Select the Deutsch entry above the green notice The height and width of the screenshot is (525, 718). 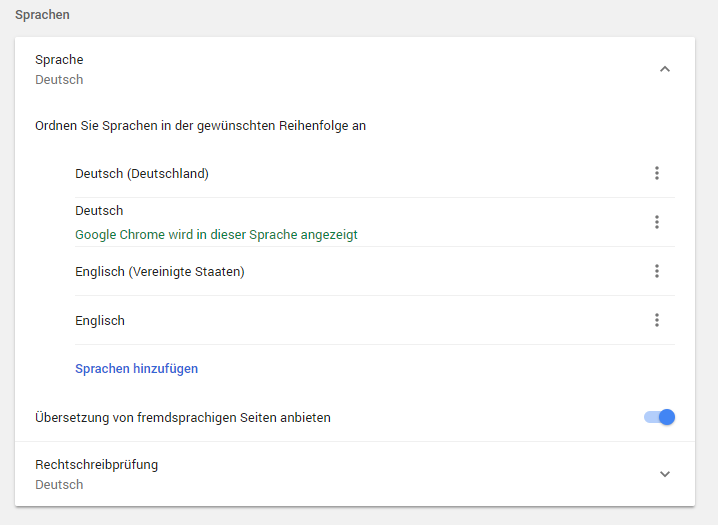[99, 211]
